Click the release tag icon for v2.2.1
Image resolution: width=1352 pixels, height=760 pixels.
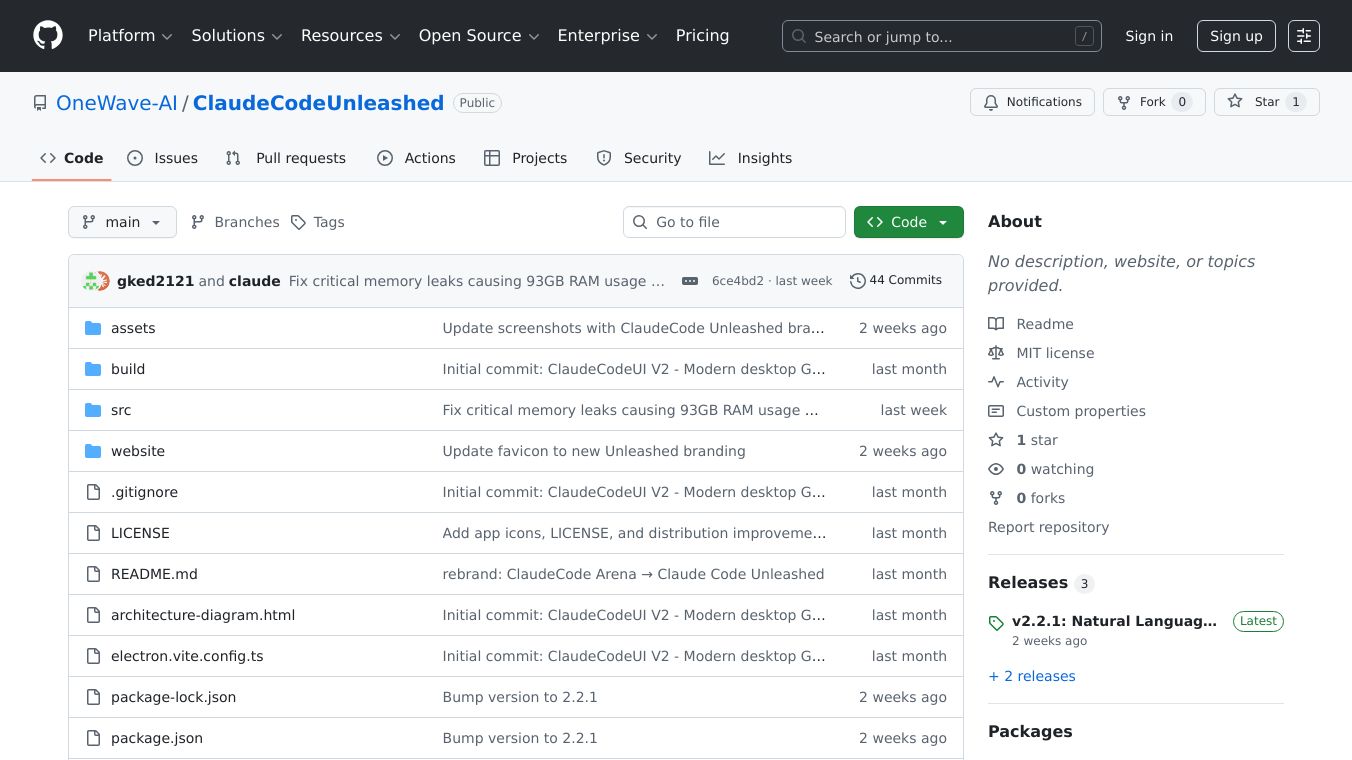pyautogui.click(x=996, y=623)
